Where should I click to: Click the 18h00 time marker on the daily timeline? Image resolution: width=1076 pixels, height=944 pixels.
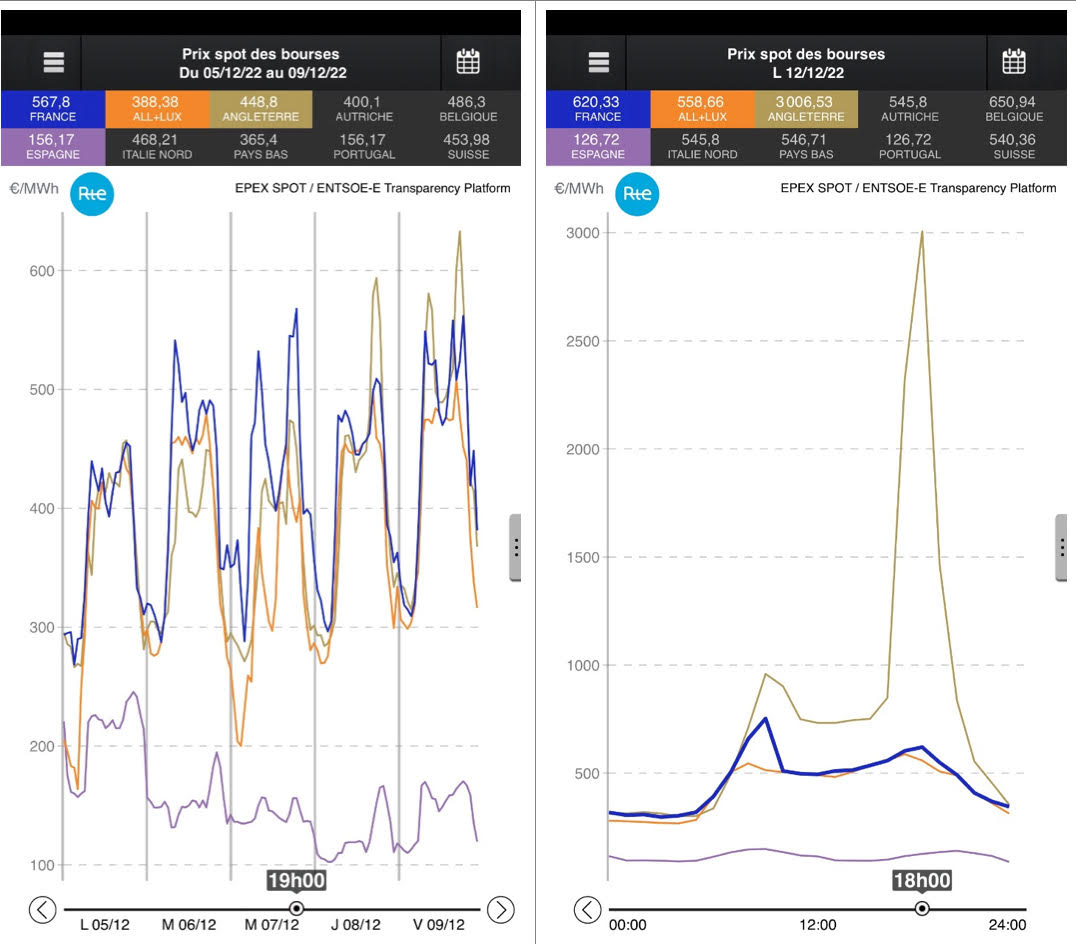coord(922,908)
